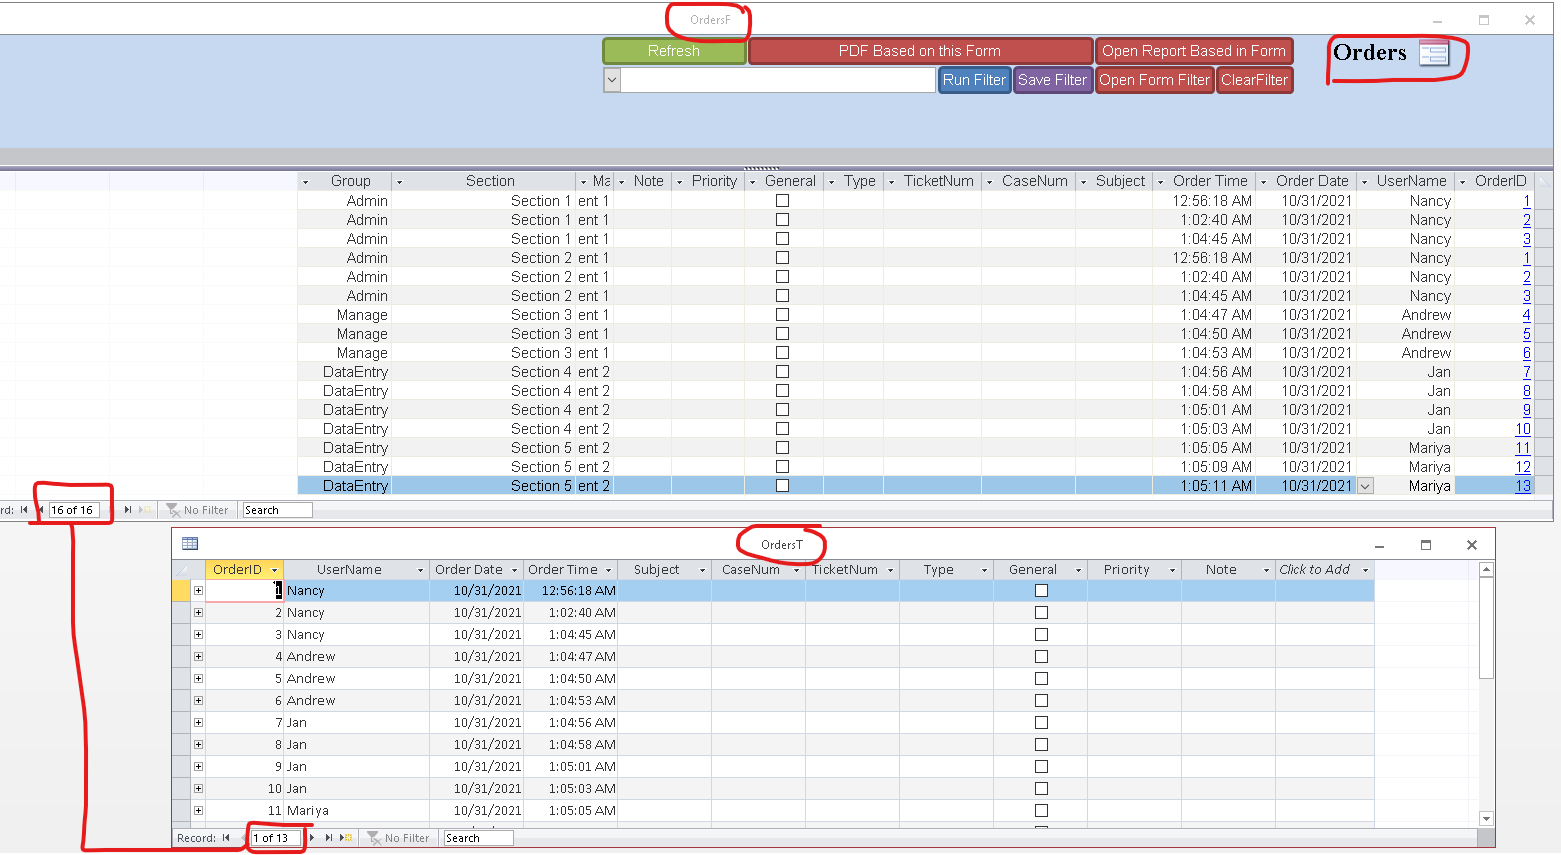Click the form icon beside the Orders title
The width and height of the screenshot is (1561, 855).
coord(1433,53)
